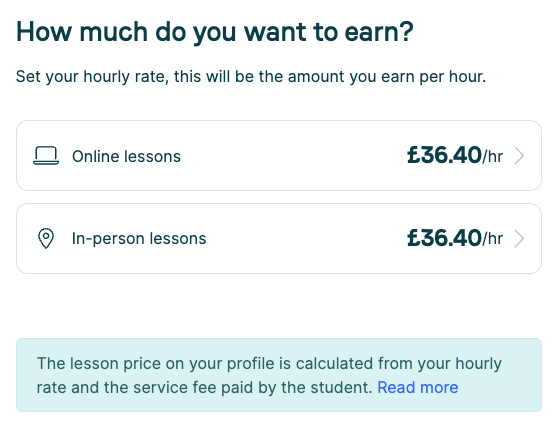
Task: Click the word 'earn?' in the title
Action: 379,32
